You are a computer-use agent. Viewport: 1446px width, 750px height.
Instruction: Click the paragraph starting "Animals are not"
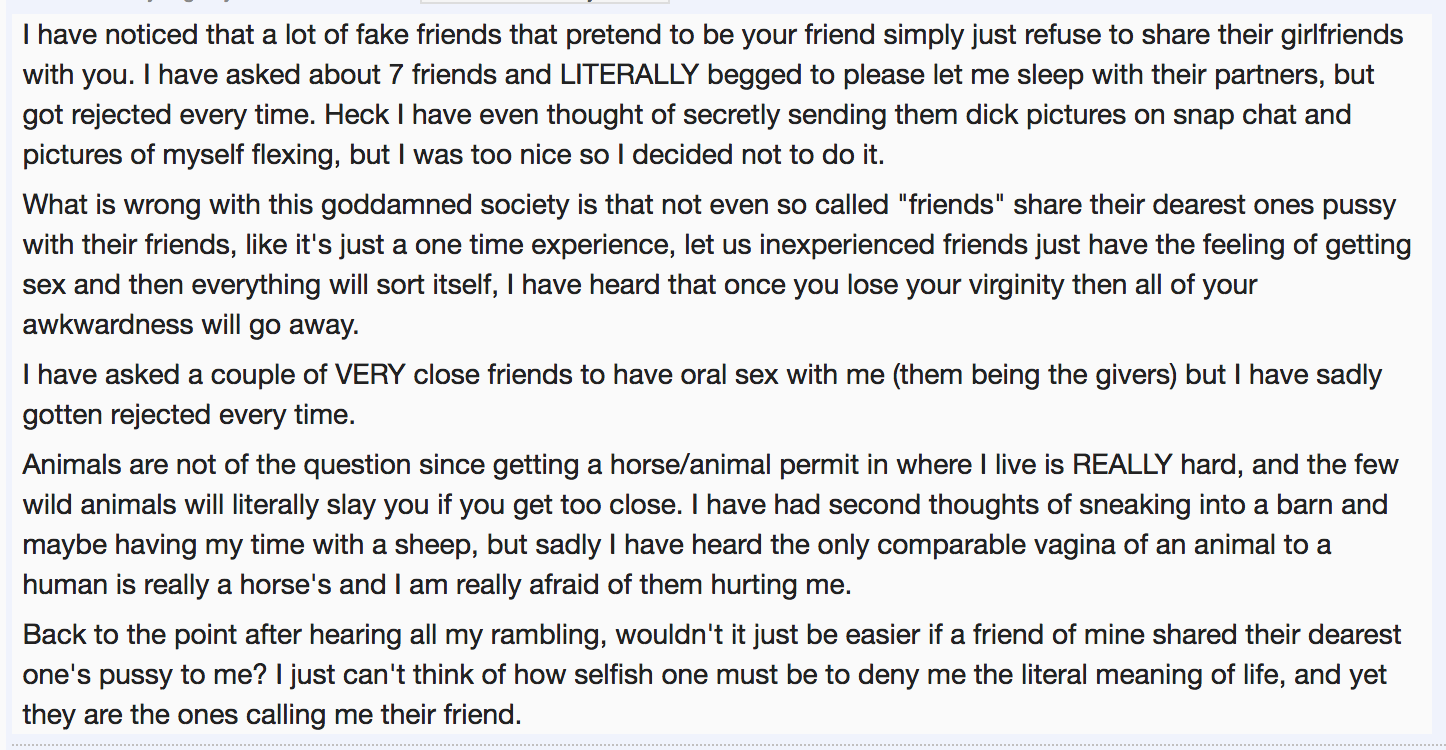click(700, 524)
